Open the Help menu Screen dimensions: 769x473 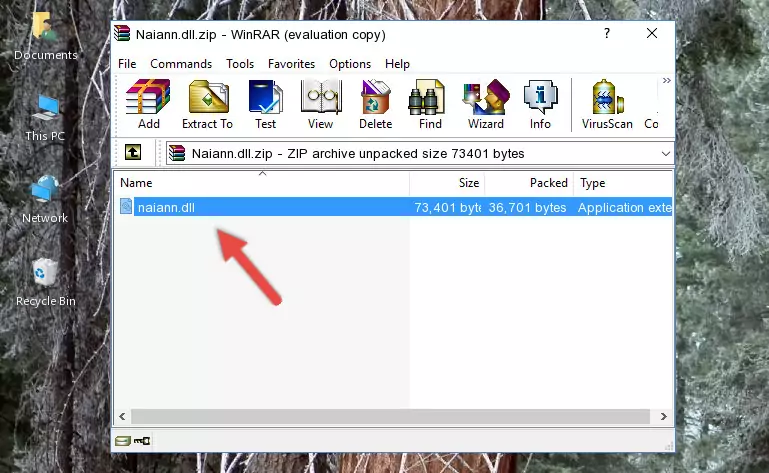point(397,64)
